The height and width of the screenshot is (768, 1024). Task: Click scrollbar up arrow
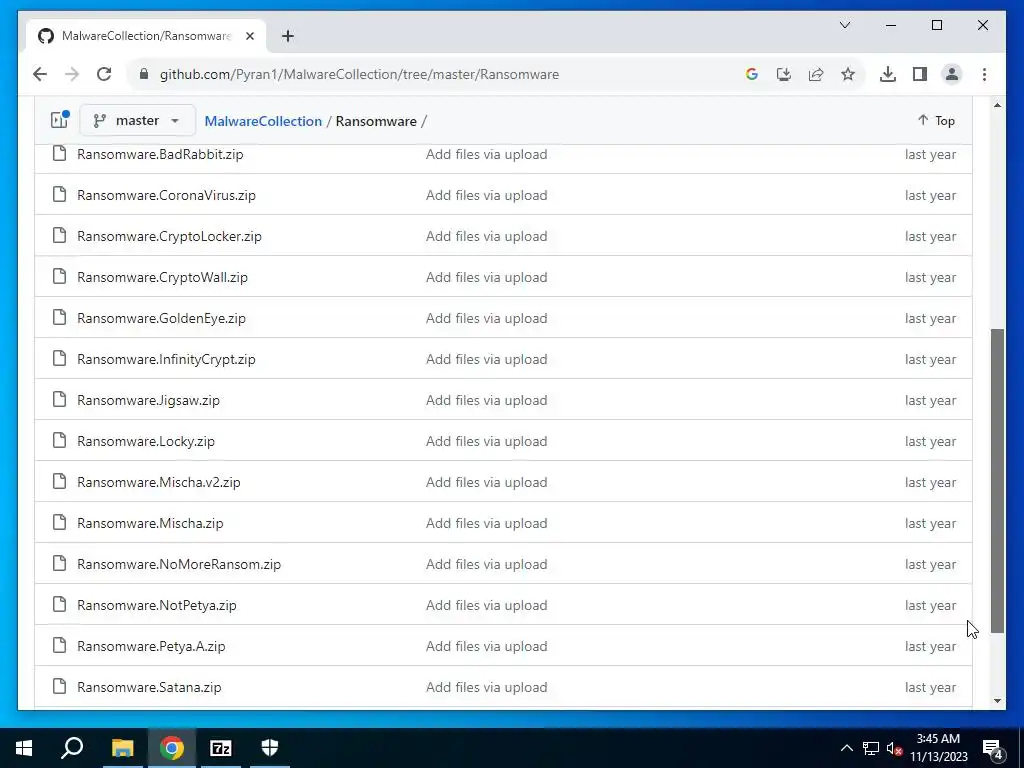coord(997,105)
